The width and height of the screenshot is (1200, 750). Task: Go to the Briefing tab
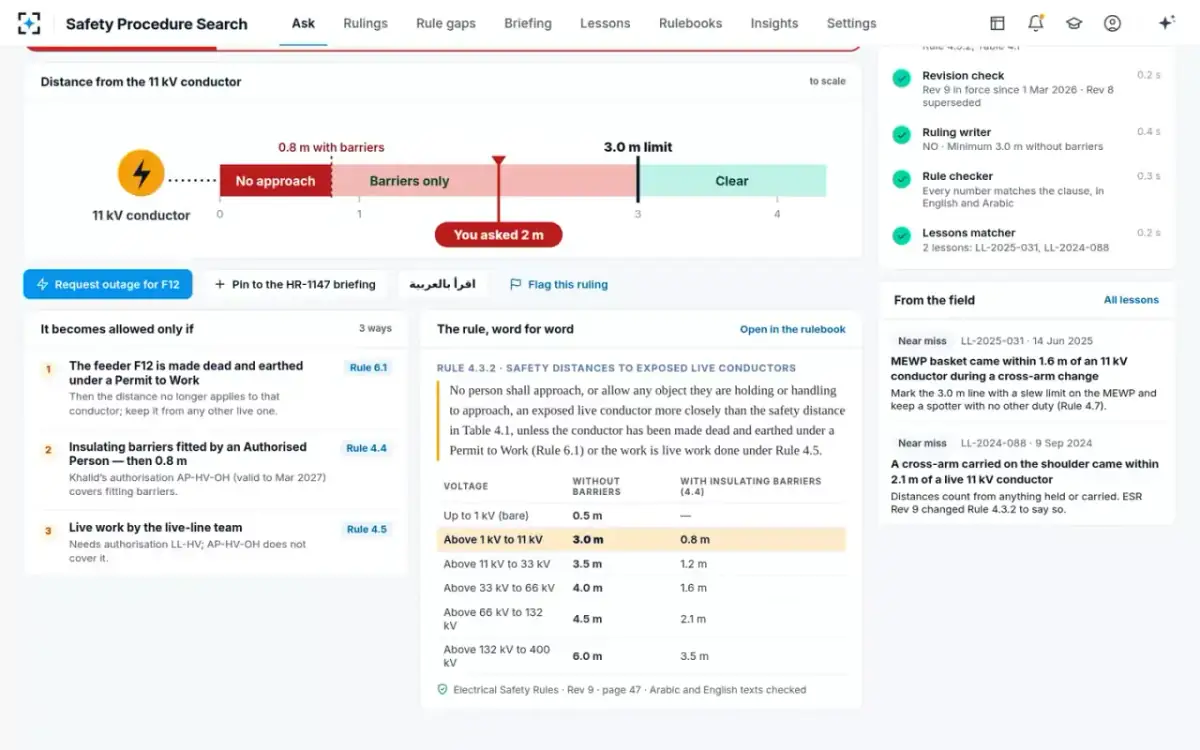point(528,23)
